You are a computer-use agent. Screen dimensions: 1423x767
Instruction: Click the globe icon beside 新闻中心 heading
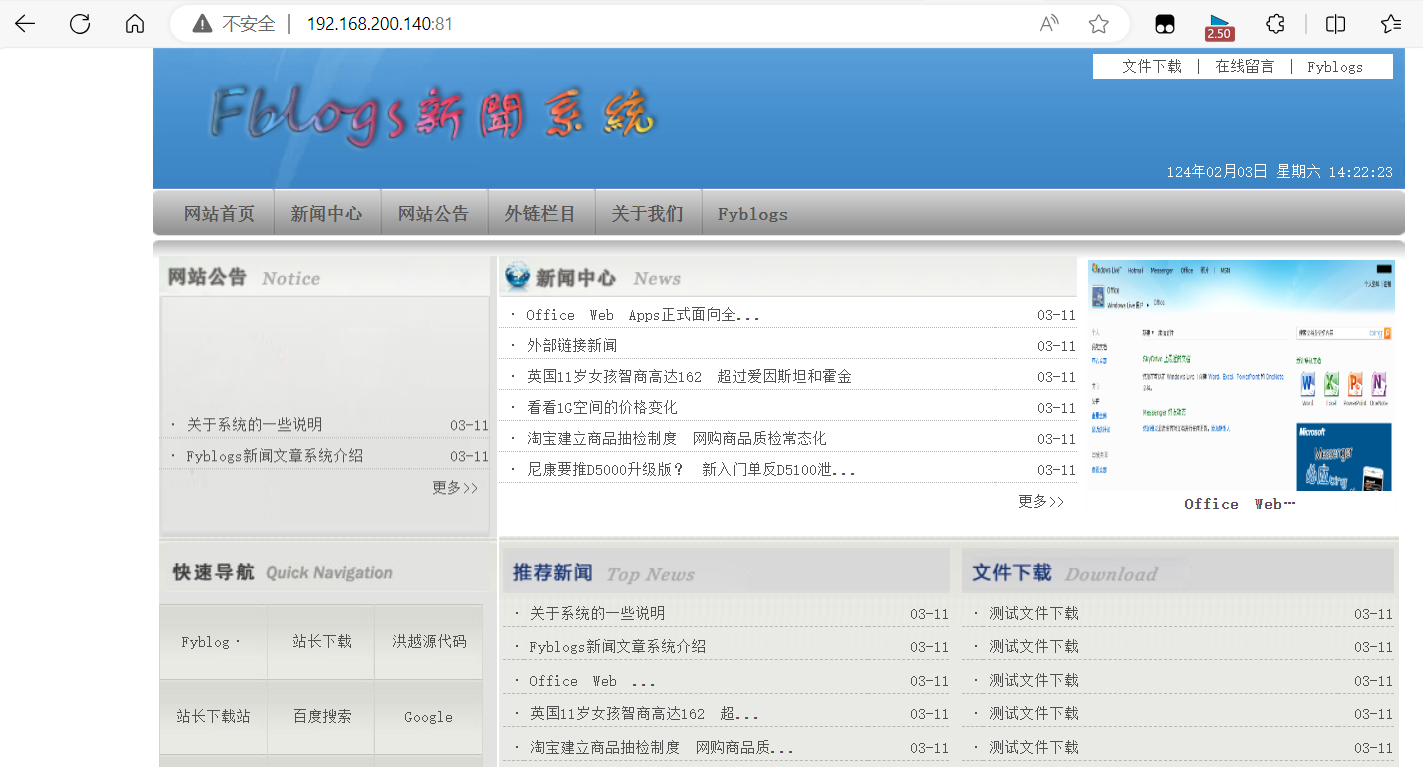(514, 277)
